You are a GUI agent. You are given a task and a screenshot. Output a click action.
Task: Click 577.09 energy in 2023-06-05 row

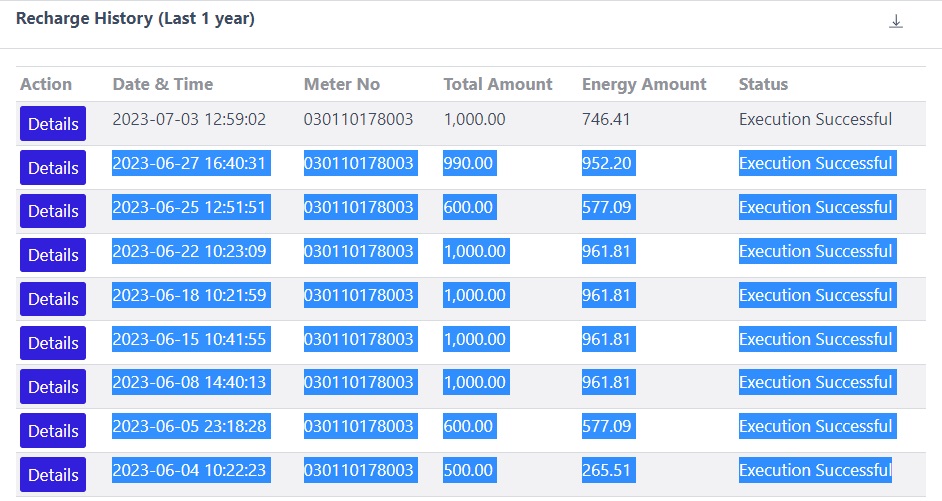(609, 426)
